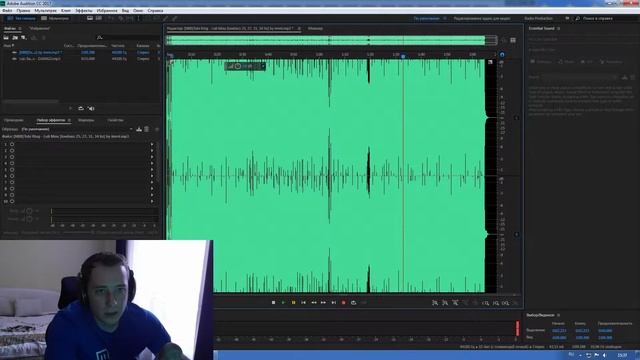Toggle transport loop playback
This screenshot has width=640, height=360.
click(x=353, y=303)
